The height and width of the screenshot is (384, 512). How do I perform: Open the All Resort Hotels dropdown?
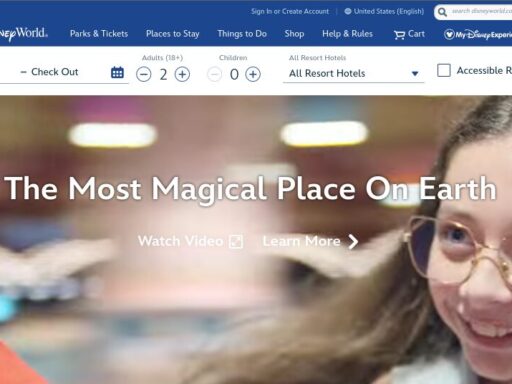pyautogui.click(x=354, y=73)
